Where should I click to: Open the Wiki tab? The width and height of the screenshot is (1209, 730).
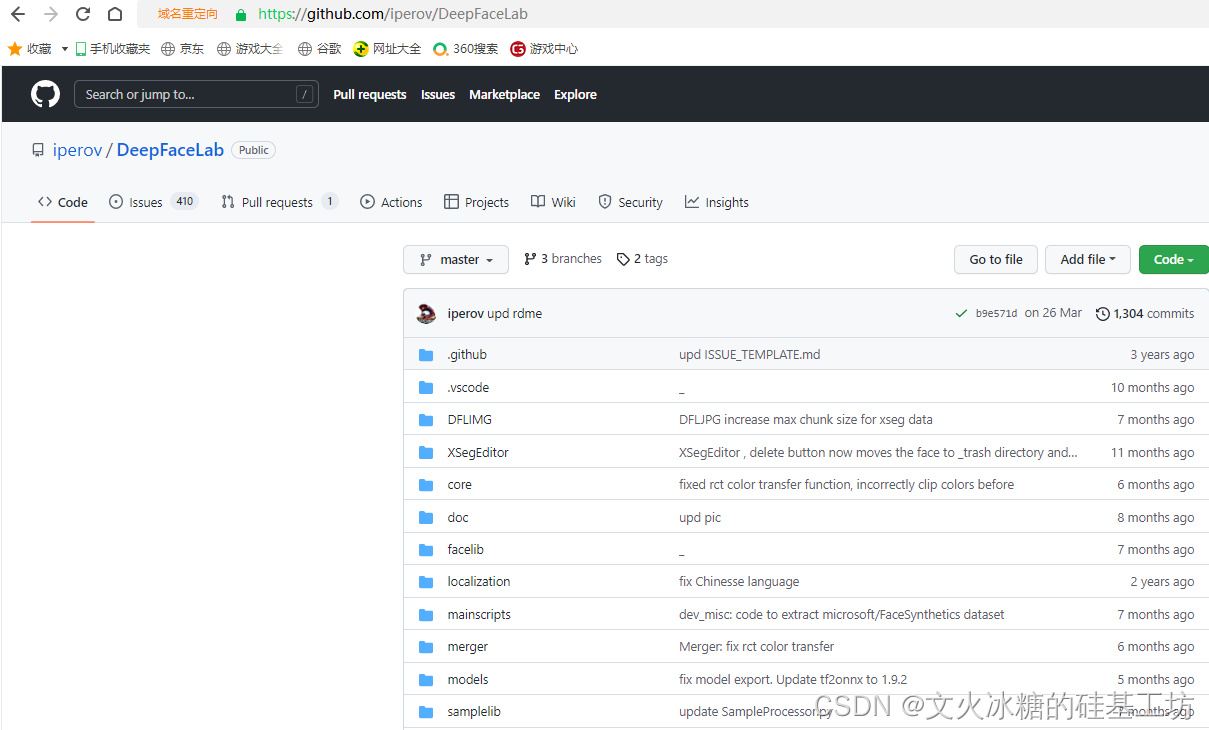click(553, 202)
